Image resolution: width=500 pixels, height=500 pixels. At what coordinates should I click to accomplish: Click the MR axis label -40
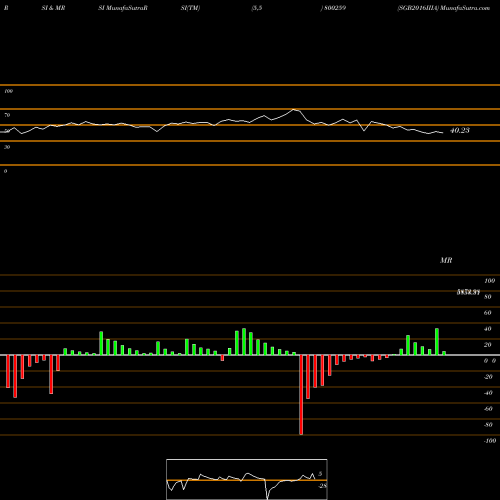tap(488, 393)
